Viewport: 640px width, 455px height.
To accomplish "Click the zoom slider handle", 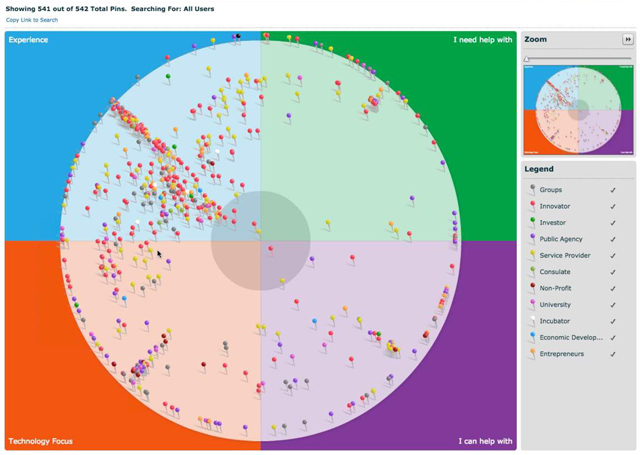I will pyautogui.click(x=527, y=59).
